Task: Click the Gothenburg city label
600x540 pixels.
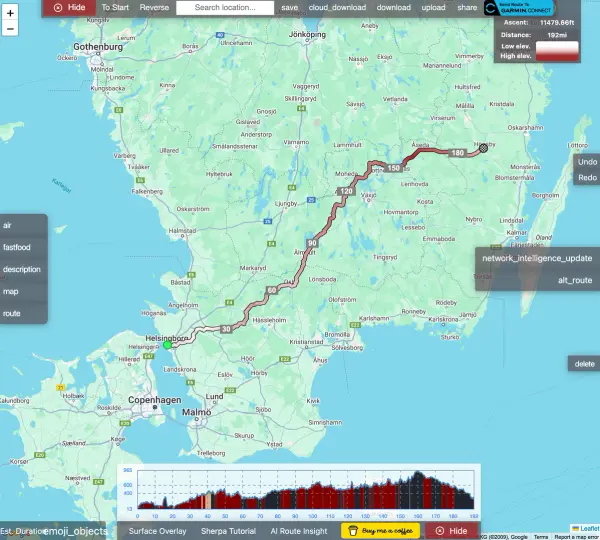Action: pos(98,47)
